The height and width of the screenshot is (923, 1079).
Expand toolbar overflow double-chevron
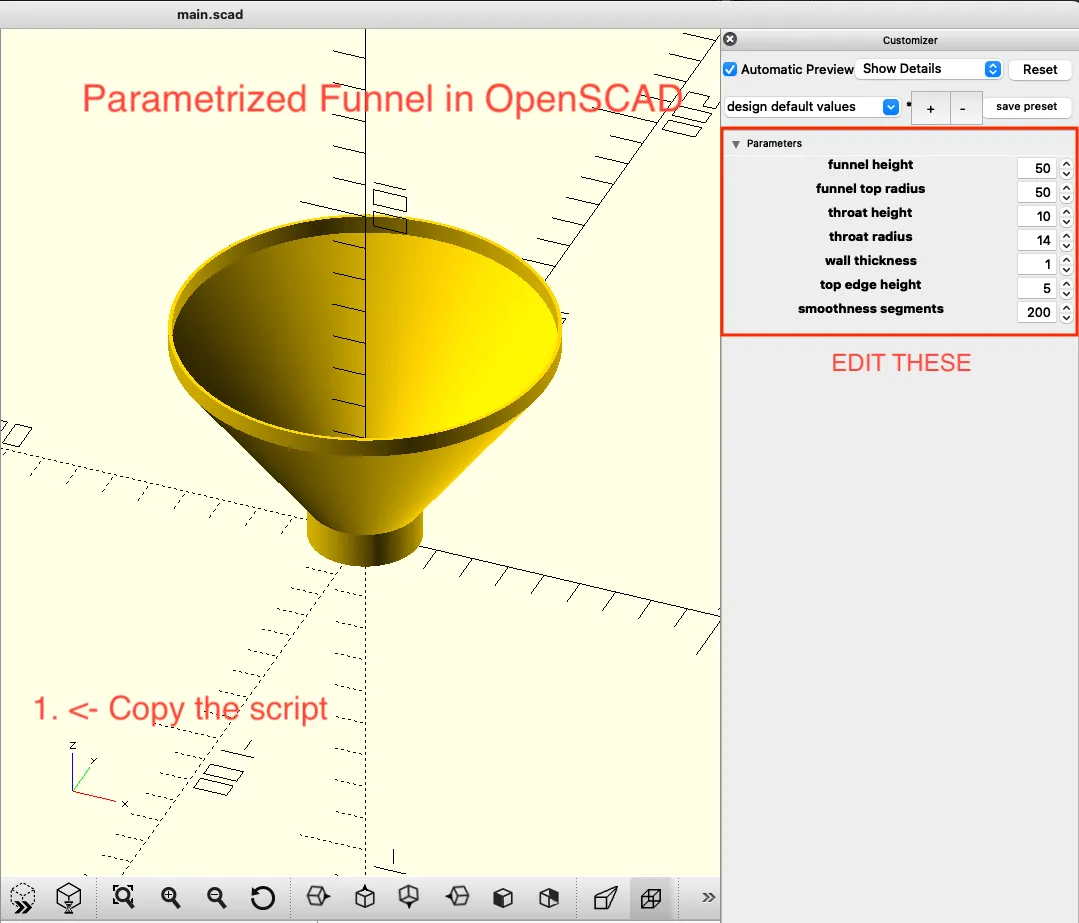click(708, 897)
